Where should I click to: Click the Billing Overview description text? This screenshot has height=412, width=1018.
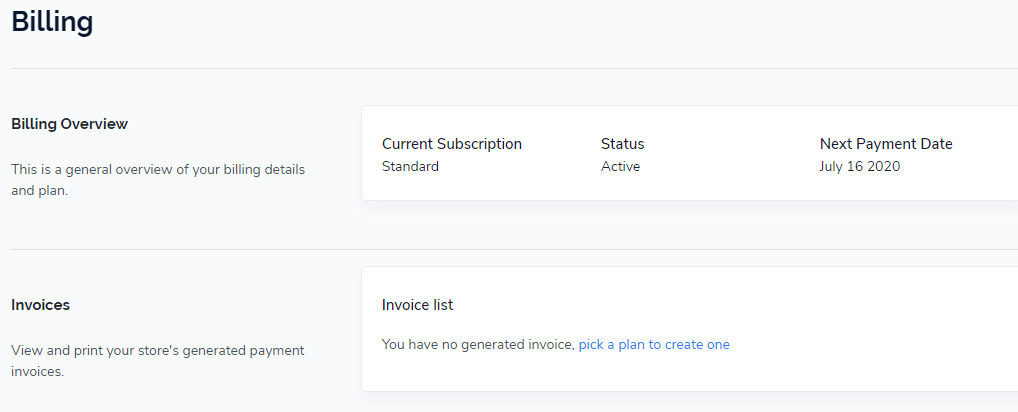(x=158, y=180)
